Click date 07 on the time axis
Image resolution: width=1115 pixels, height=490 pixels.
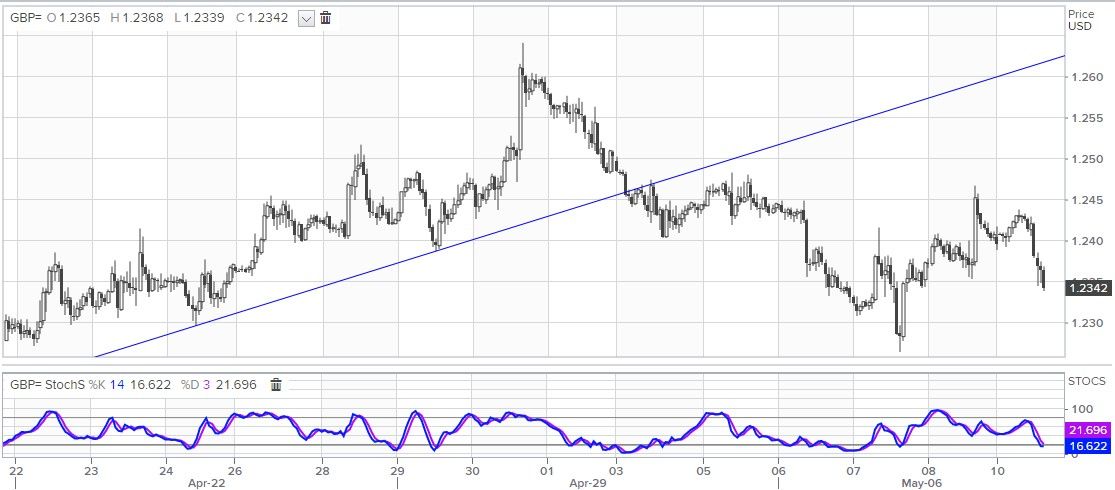pyautogui.click(x=854, y=470)
